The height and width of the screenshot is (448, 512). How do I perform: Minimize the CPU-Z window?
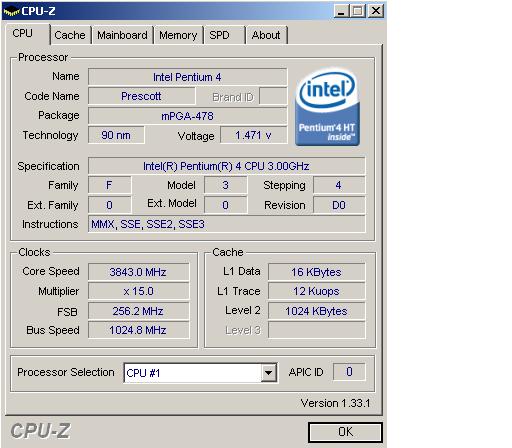pyautogui.click(x=341, y=11)
